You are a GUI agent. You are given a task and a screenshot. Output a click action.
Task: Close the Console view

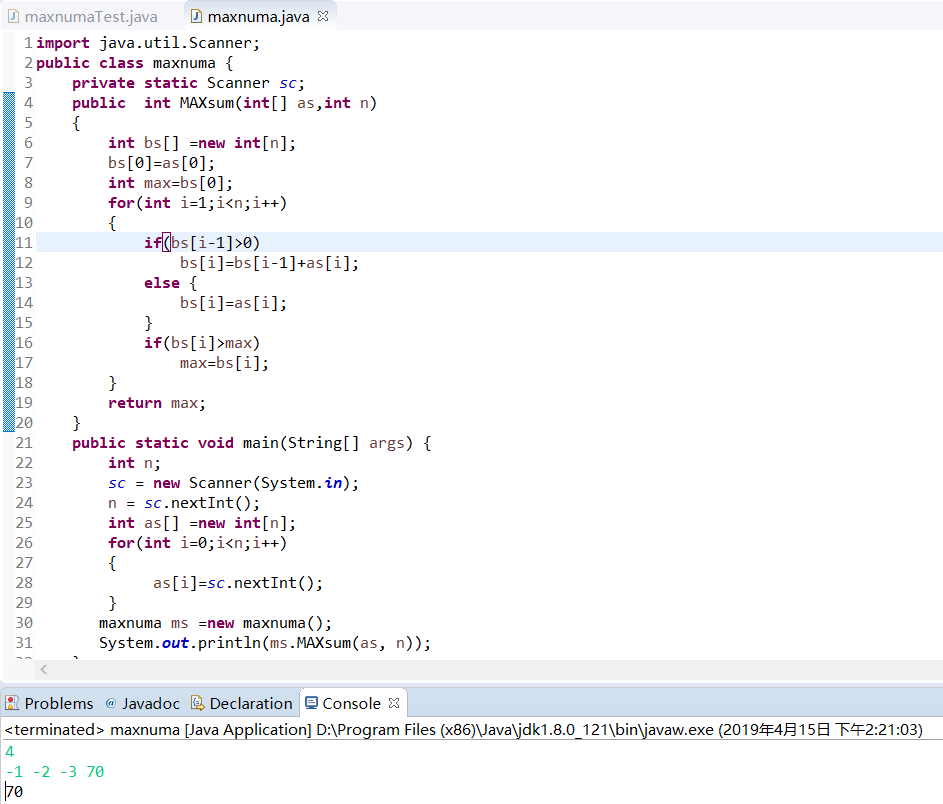(394, 703)
